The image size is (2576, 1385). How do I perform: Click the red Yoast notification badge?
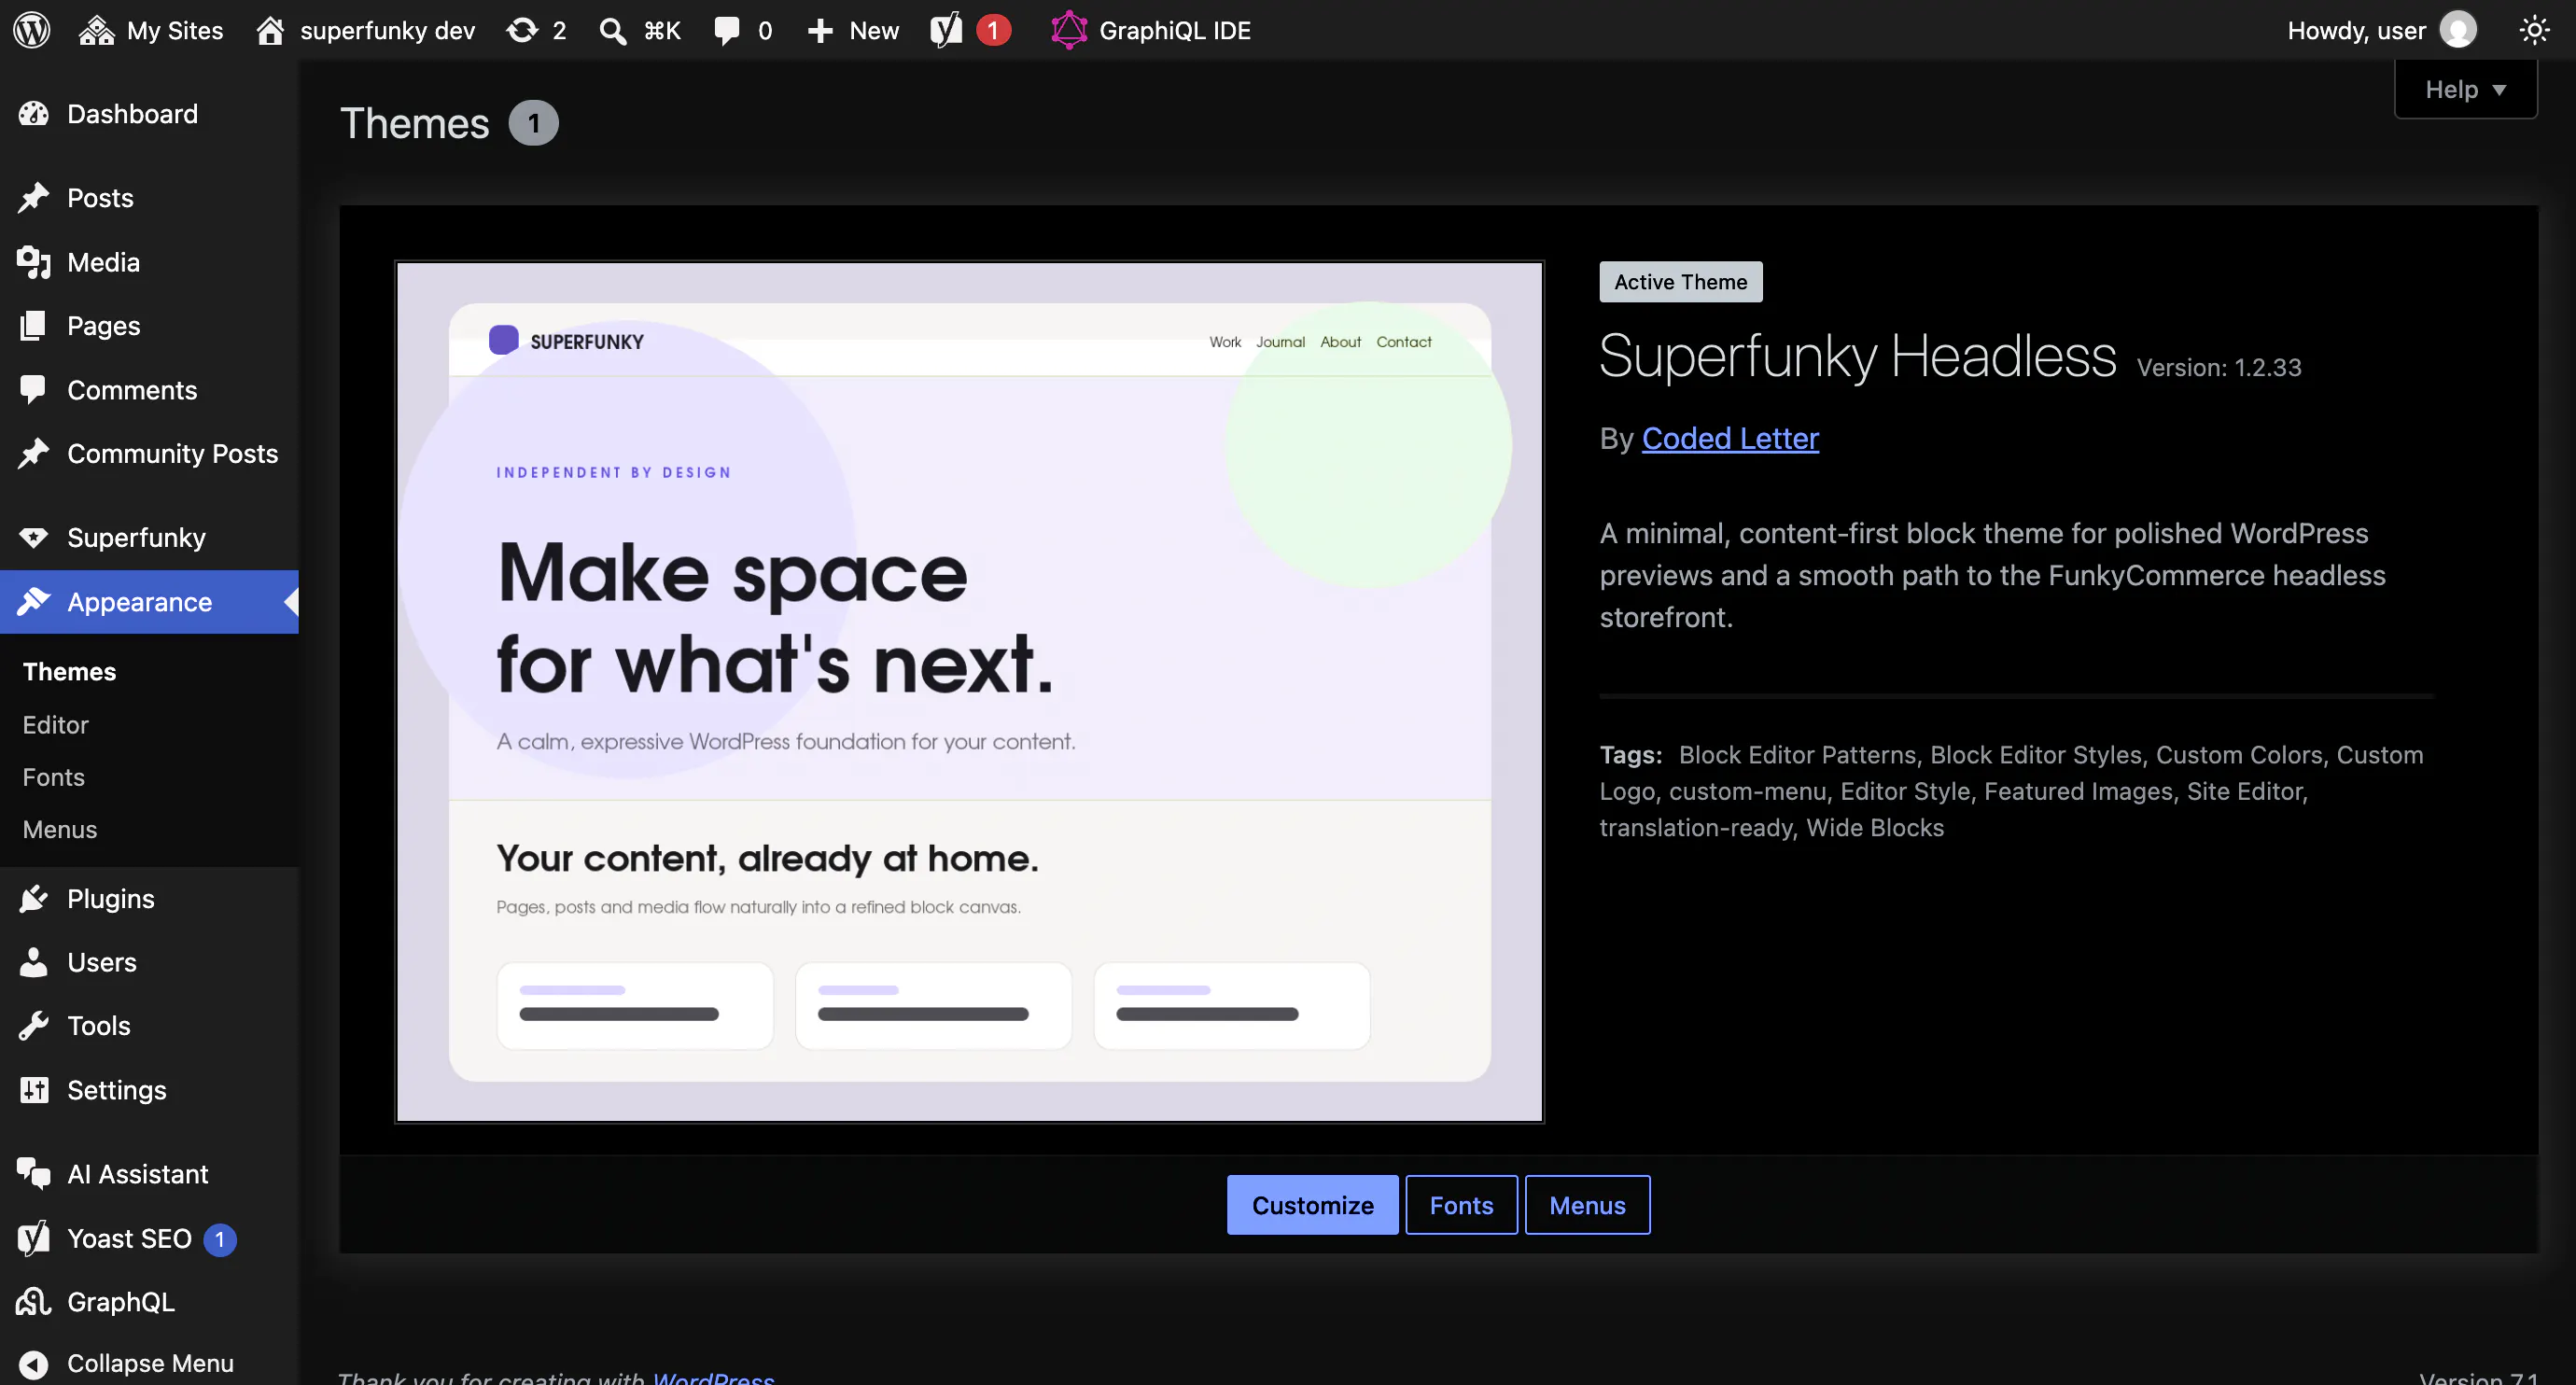993,31
